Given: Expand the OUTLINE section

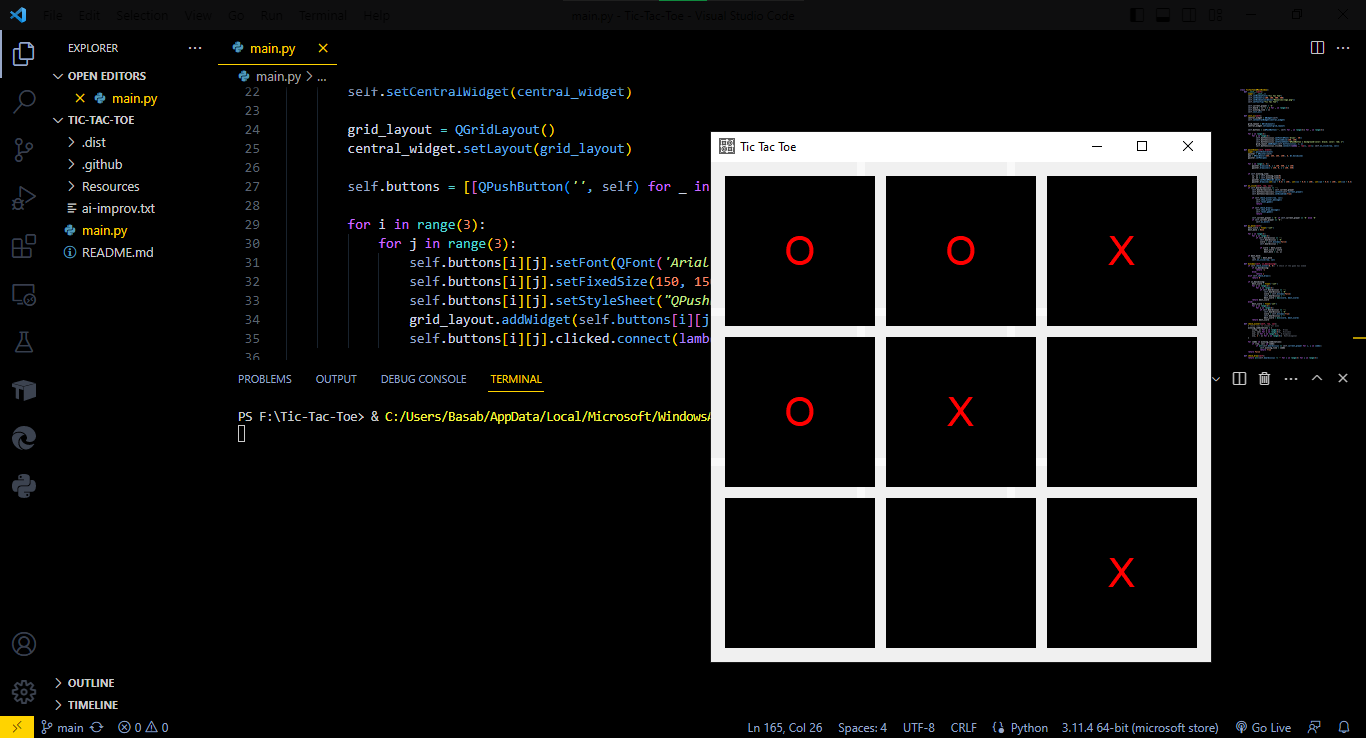Looking at the screenshot, I should pos(90,683).
